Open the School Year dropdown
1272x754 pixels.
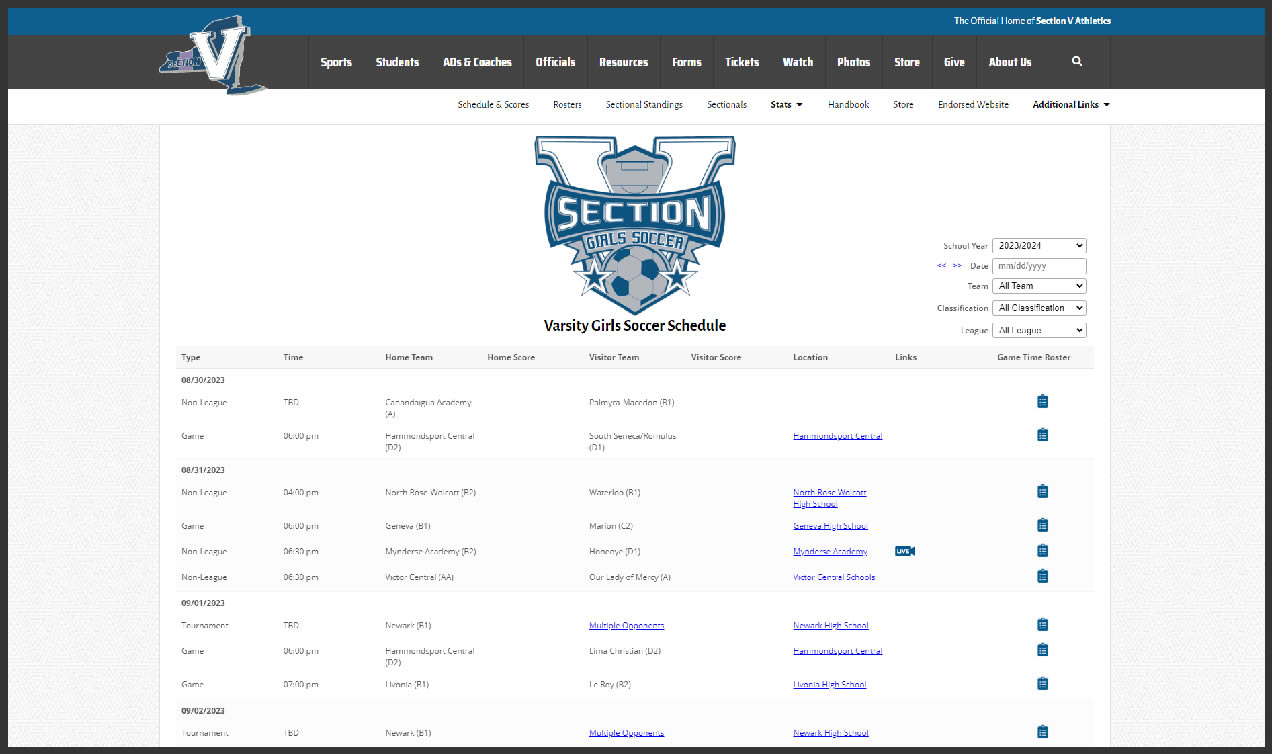coord(1039,246)
